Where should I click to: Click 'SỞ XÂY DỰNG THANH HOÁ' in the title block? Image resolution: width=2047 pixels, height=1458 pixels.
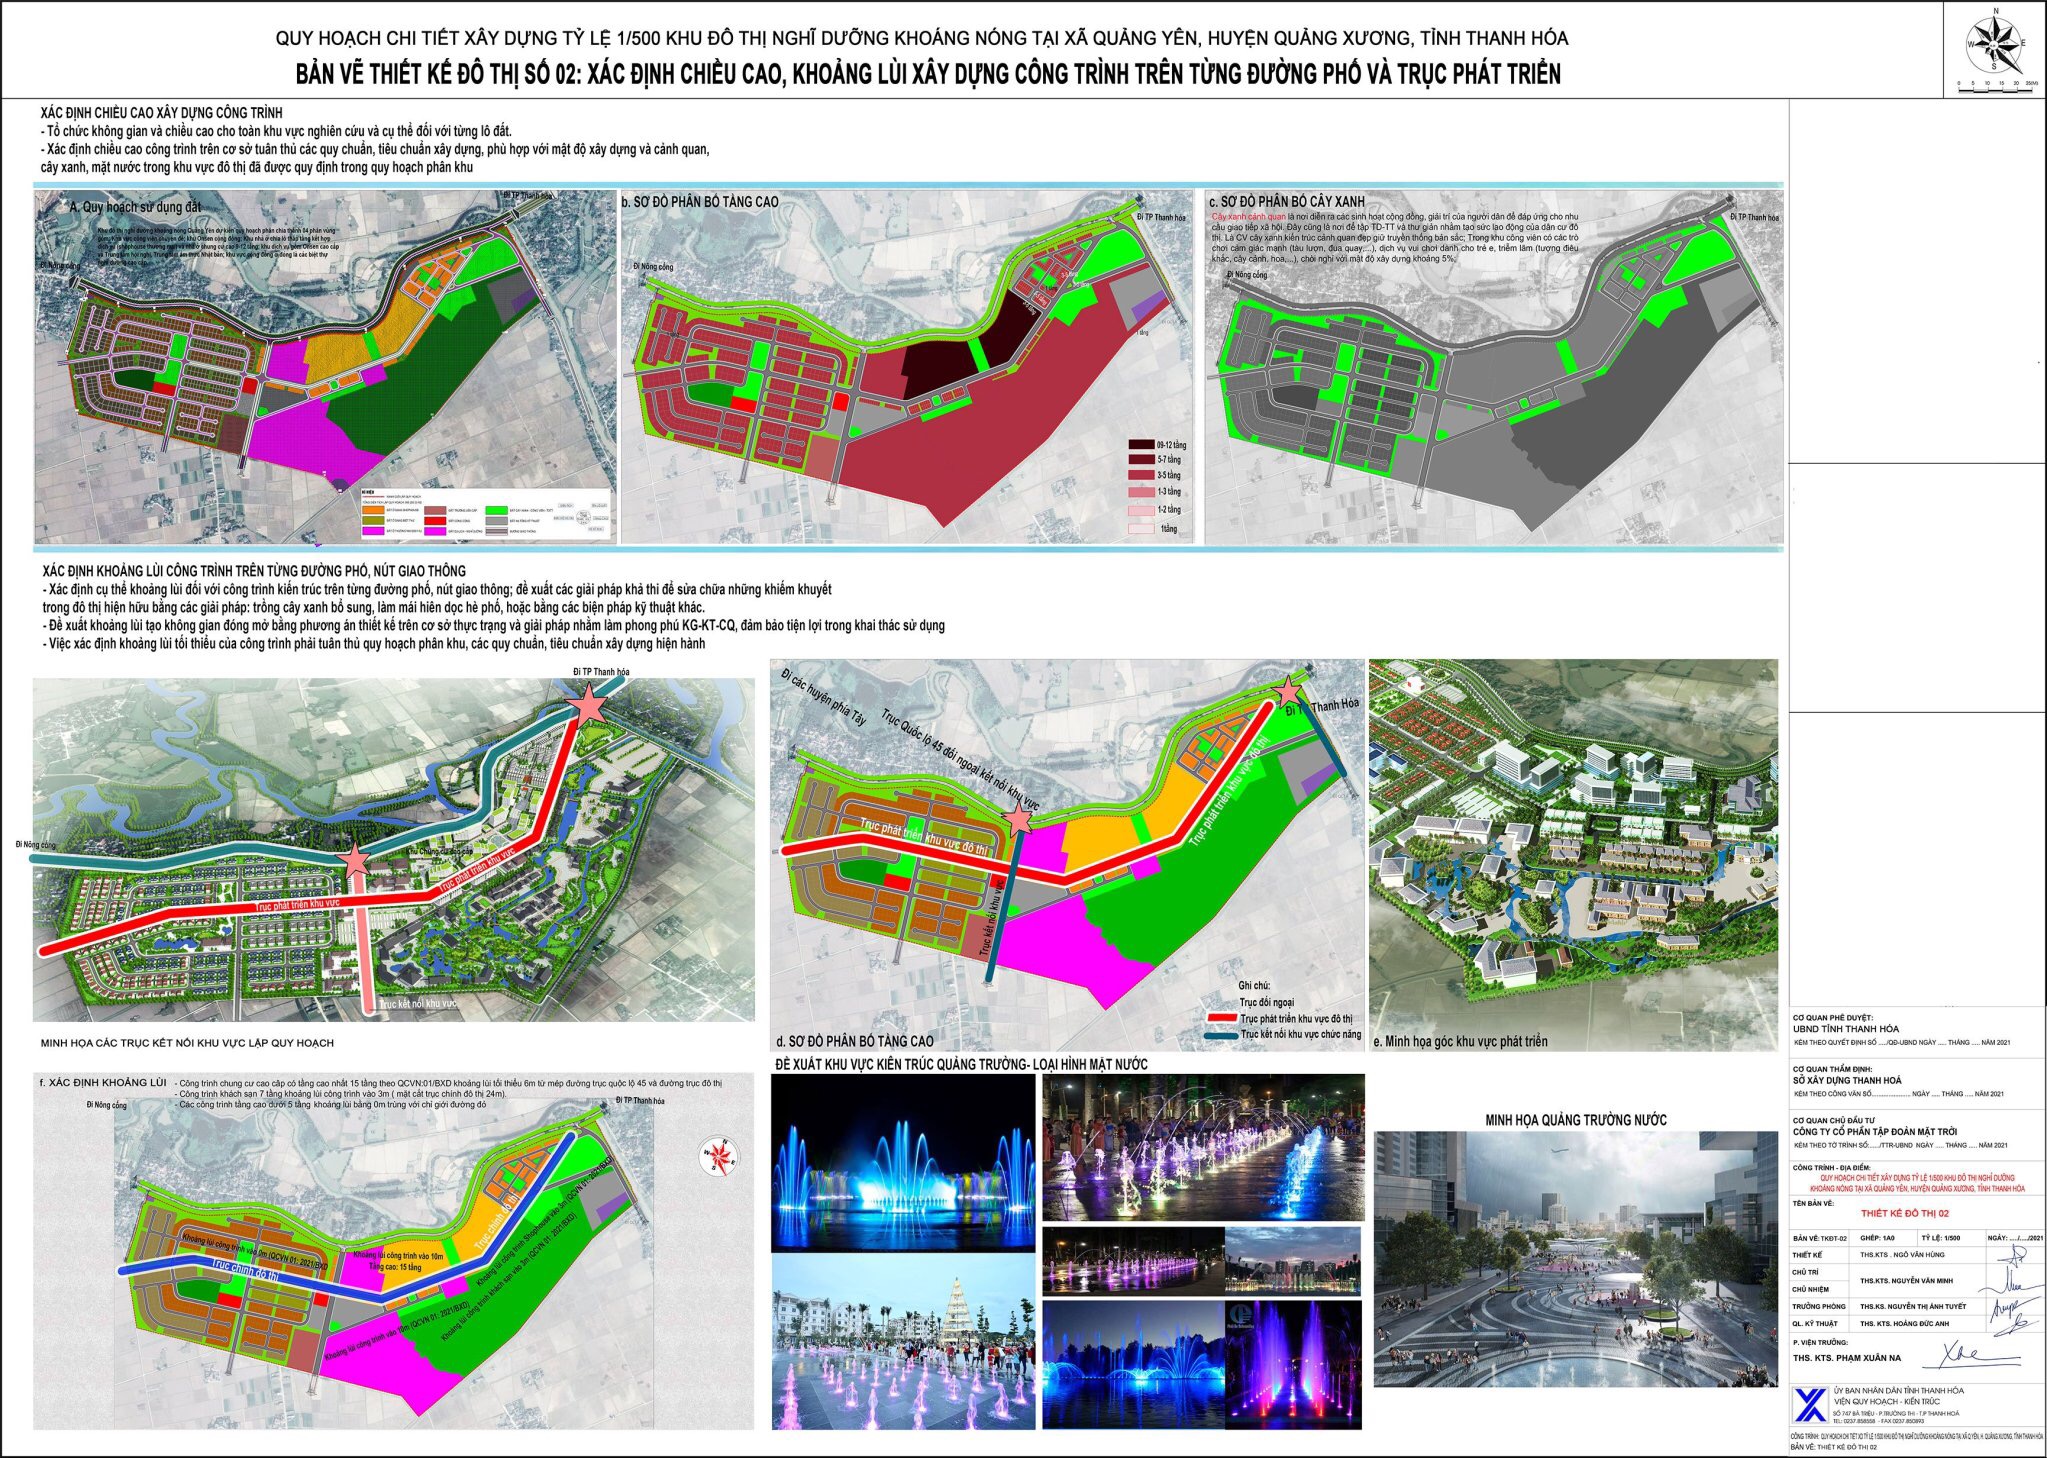pyautogui.click(x=1847, y=1080)
